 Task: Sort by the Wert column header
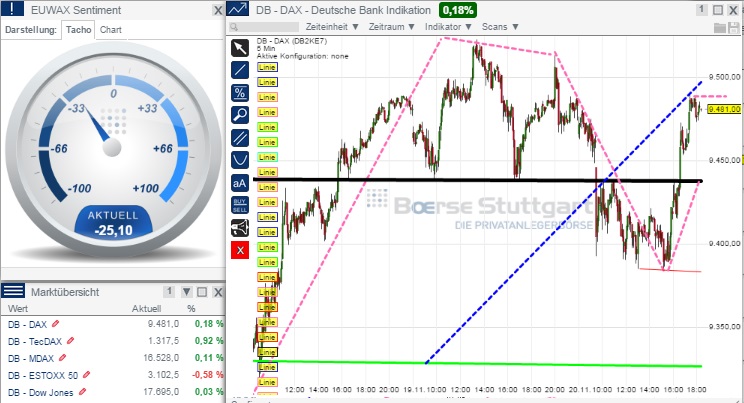[18, 309]
